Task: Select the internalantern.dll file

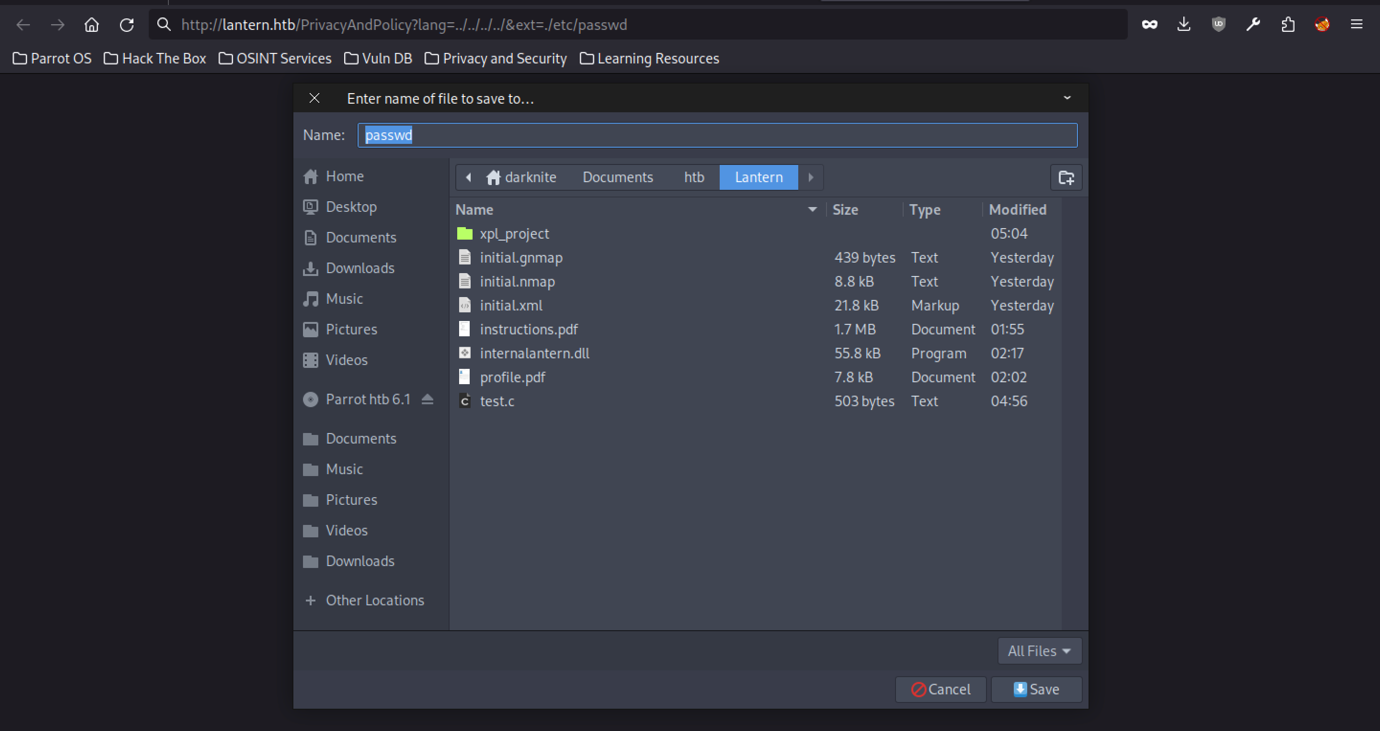Action: pos(534,353)
